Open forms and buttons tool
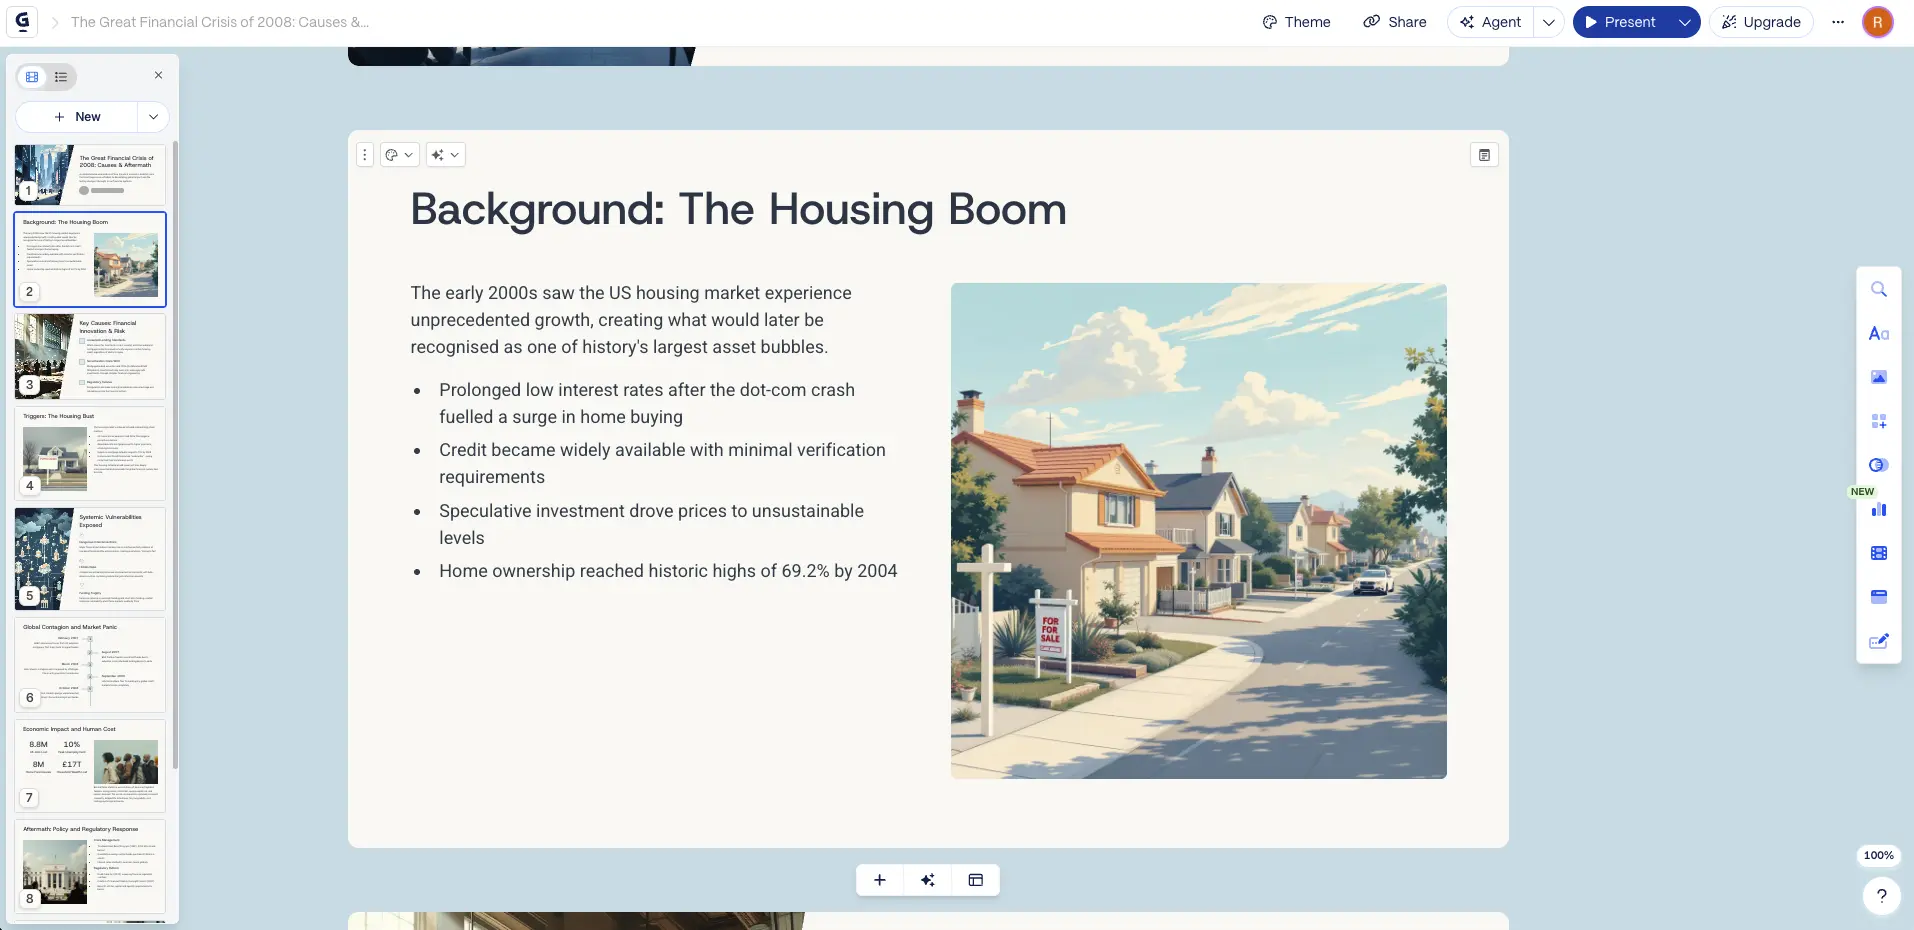This screenshot has width=1914, height=930. click(1878, 641)
